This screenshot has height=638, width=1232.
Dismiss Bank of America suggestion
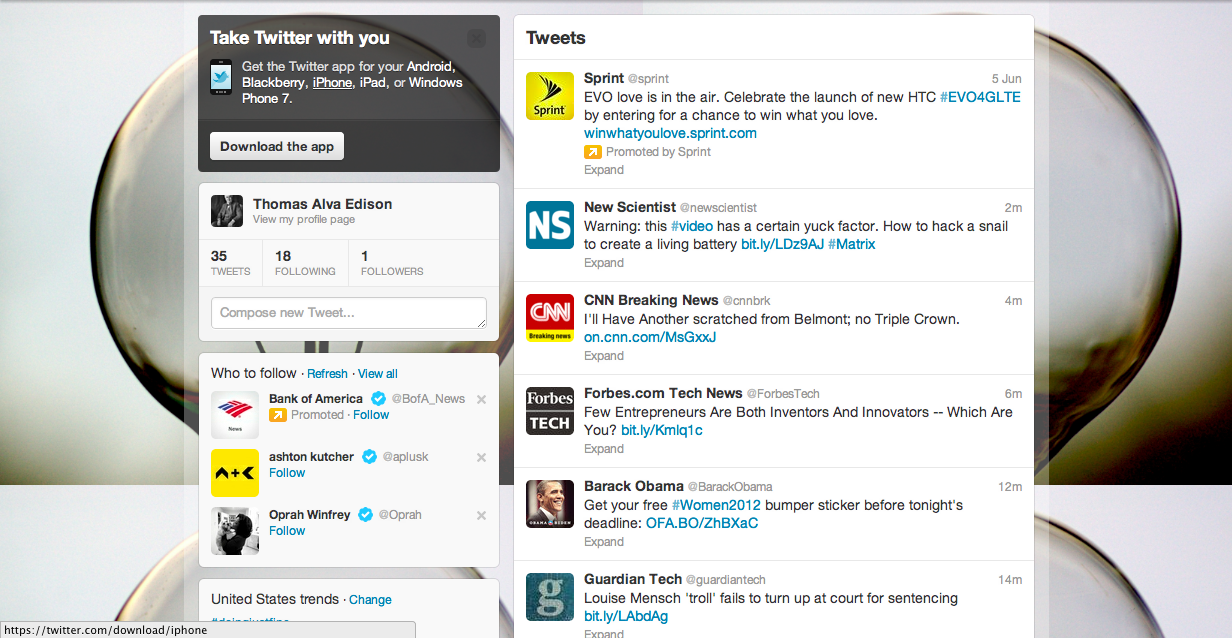pyautogui.click(x=481, y=400)
